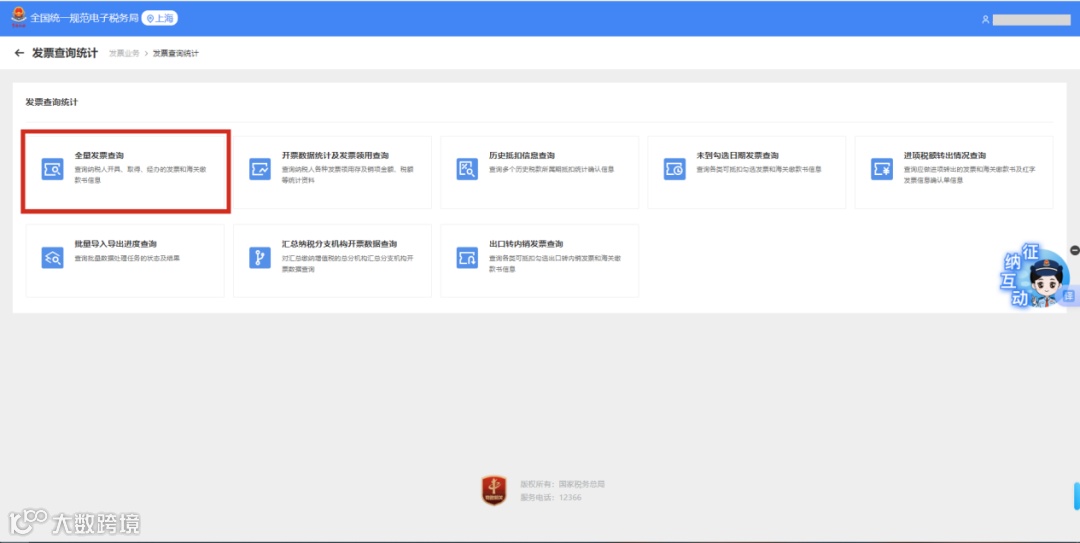Screen dimensions: 1080x543
Task: Click the 汇总纳税分支机构开票数据查询 icon
Action: point(260,258)
